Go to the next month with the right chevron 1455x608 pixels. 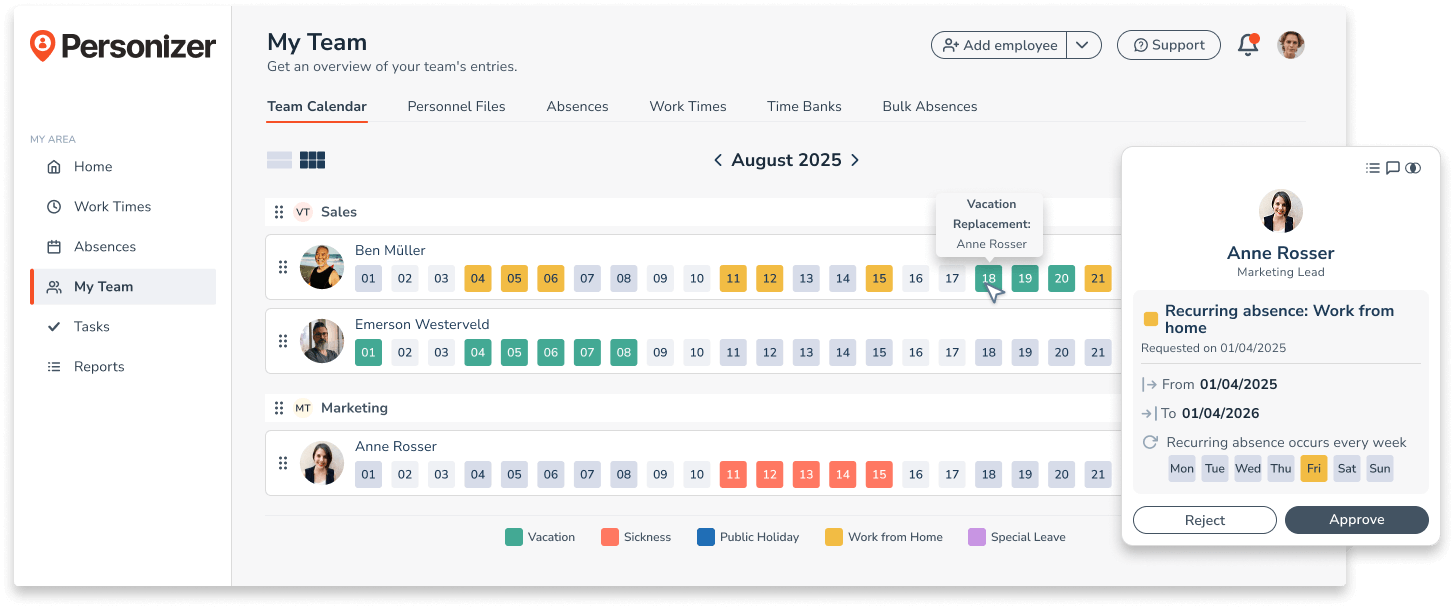[855, 159]
